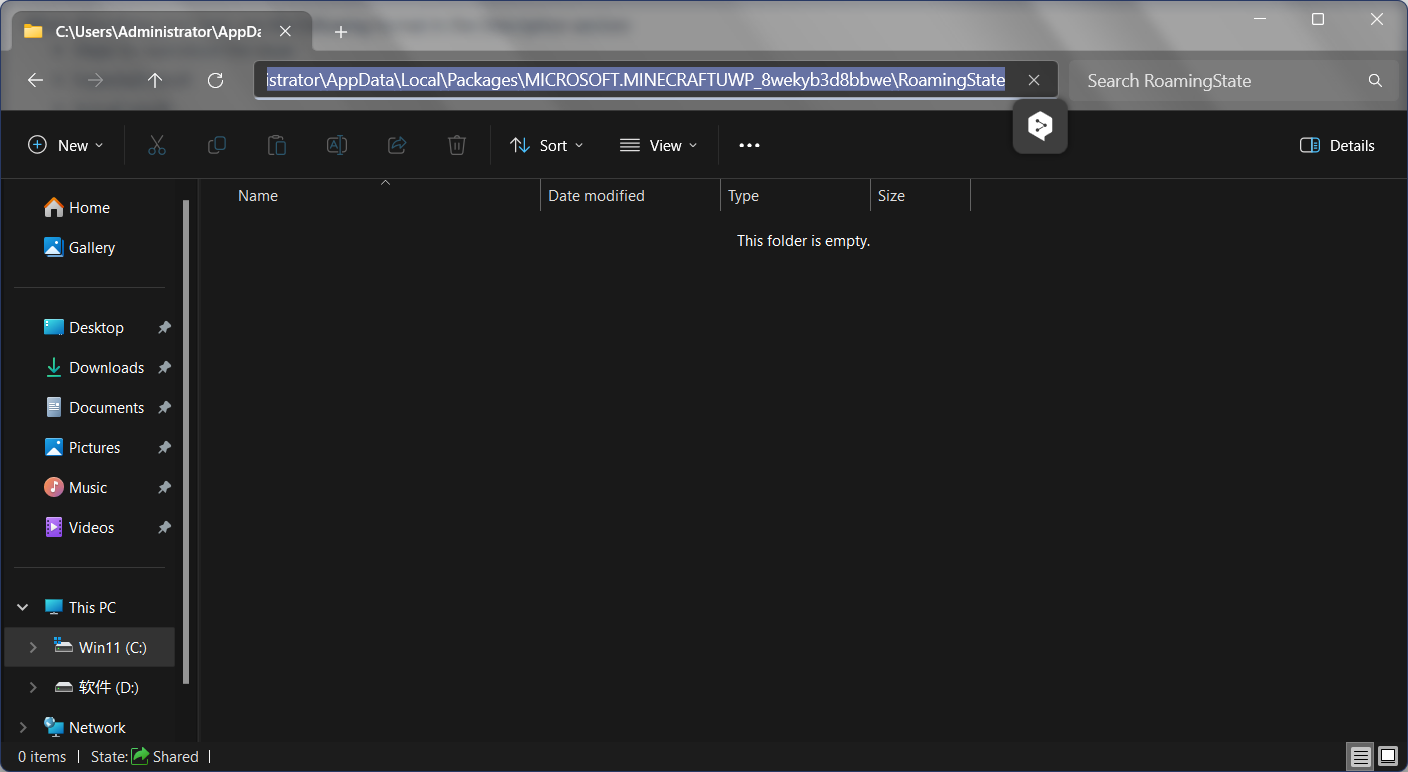This screenshot has width=1408, height=772.
Task: Open a new File Explorer tab
Action: pos(341,32)
